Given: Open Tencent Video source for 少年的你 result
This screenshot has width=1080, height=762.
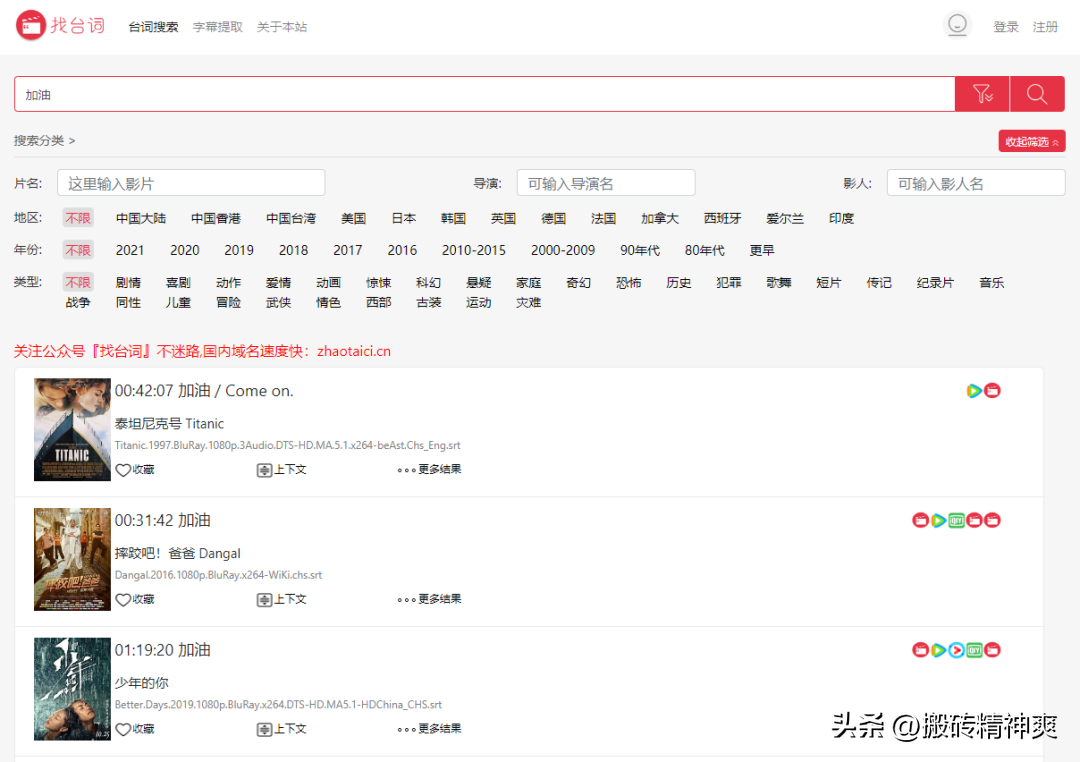Looking at the screenshot, I should [938, 650].
